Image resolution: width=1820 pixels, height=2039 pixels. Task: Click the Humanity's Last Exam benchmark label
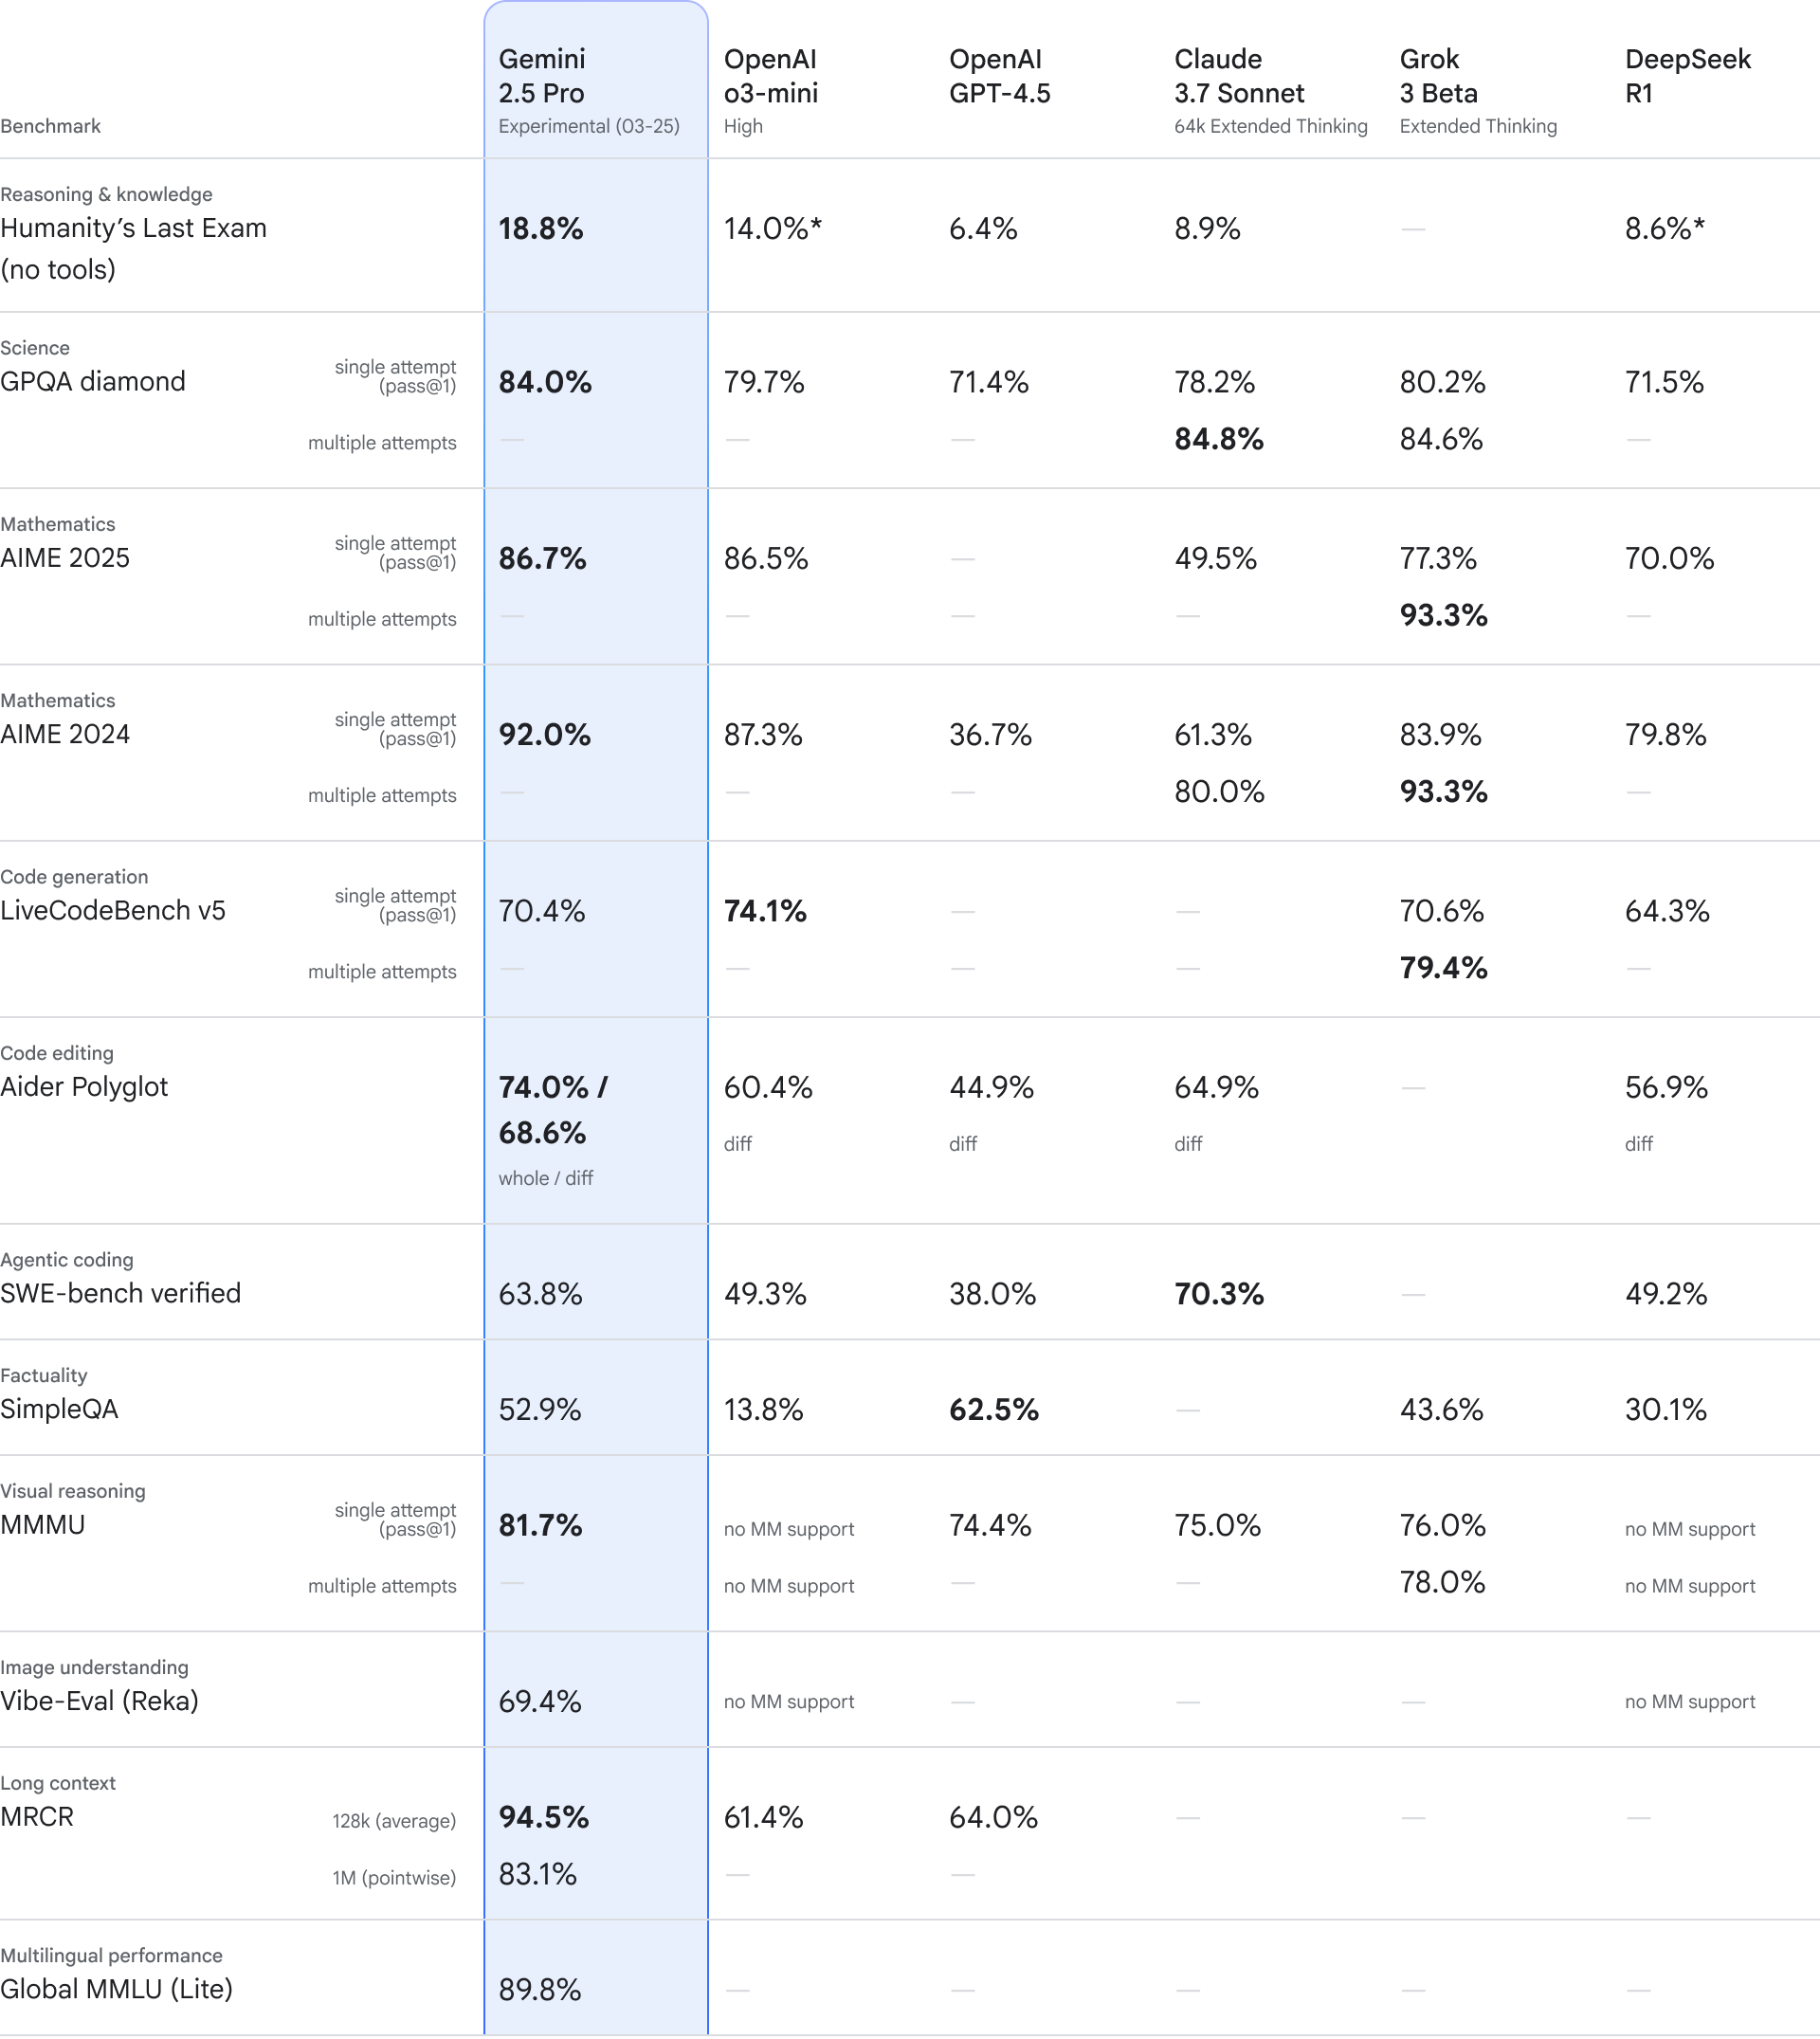(134, 248)
